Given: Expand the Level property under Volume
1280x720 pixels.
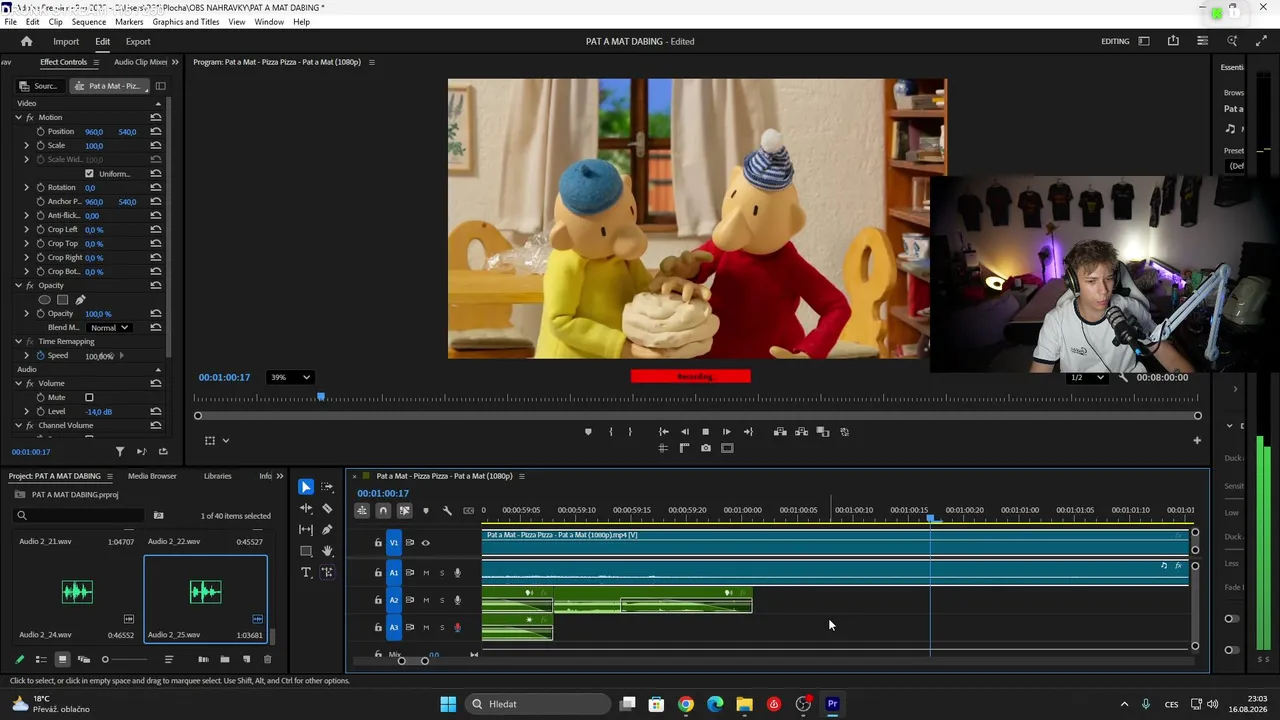Looking at the screenshot, I should pyautogui.click(x=27, y=411).
